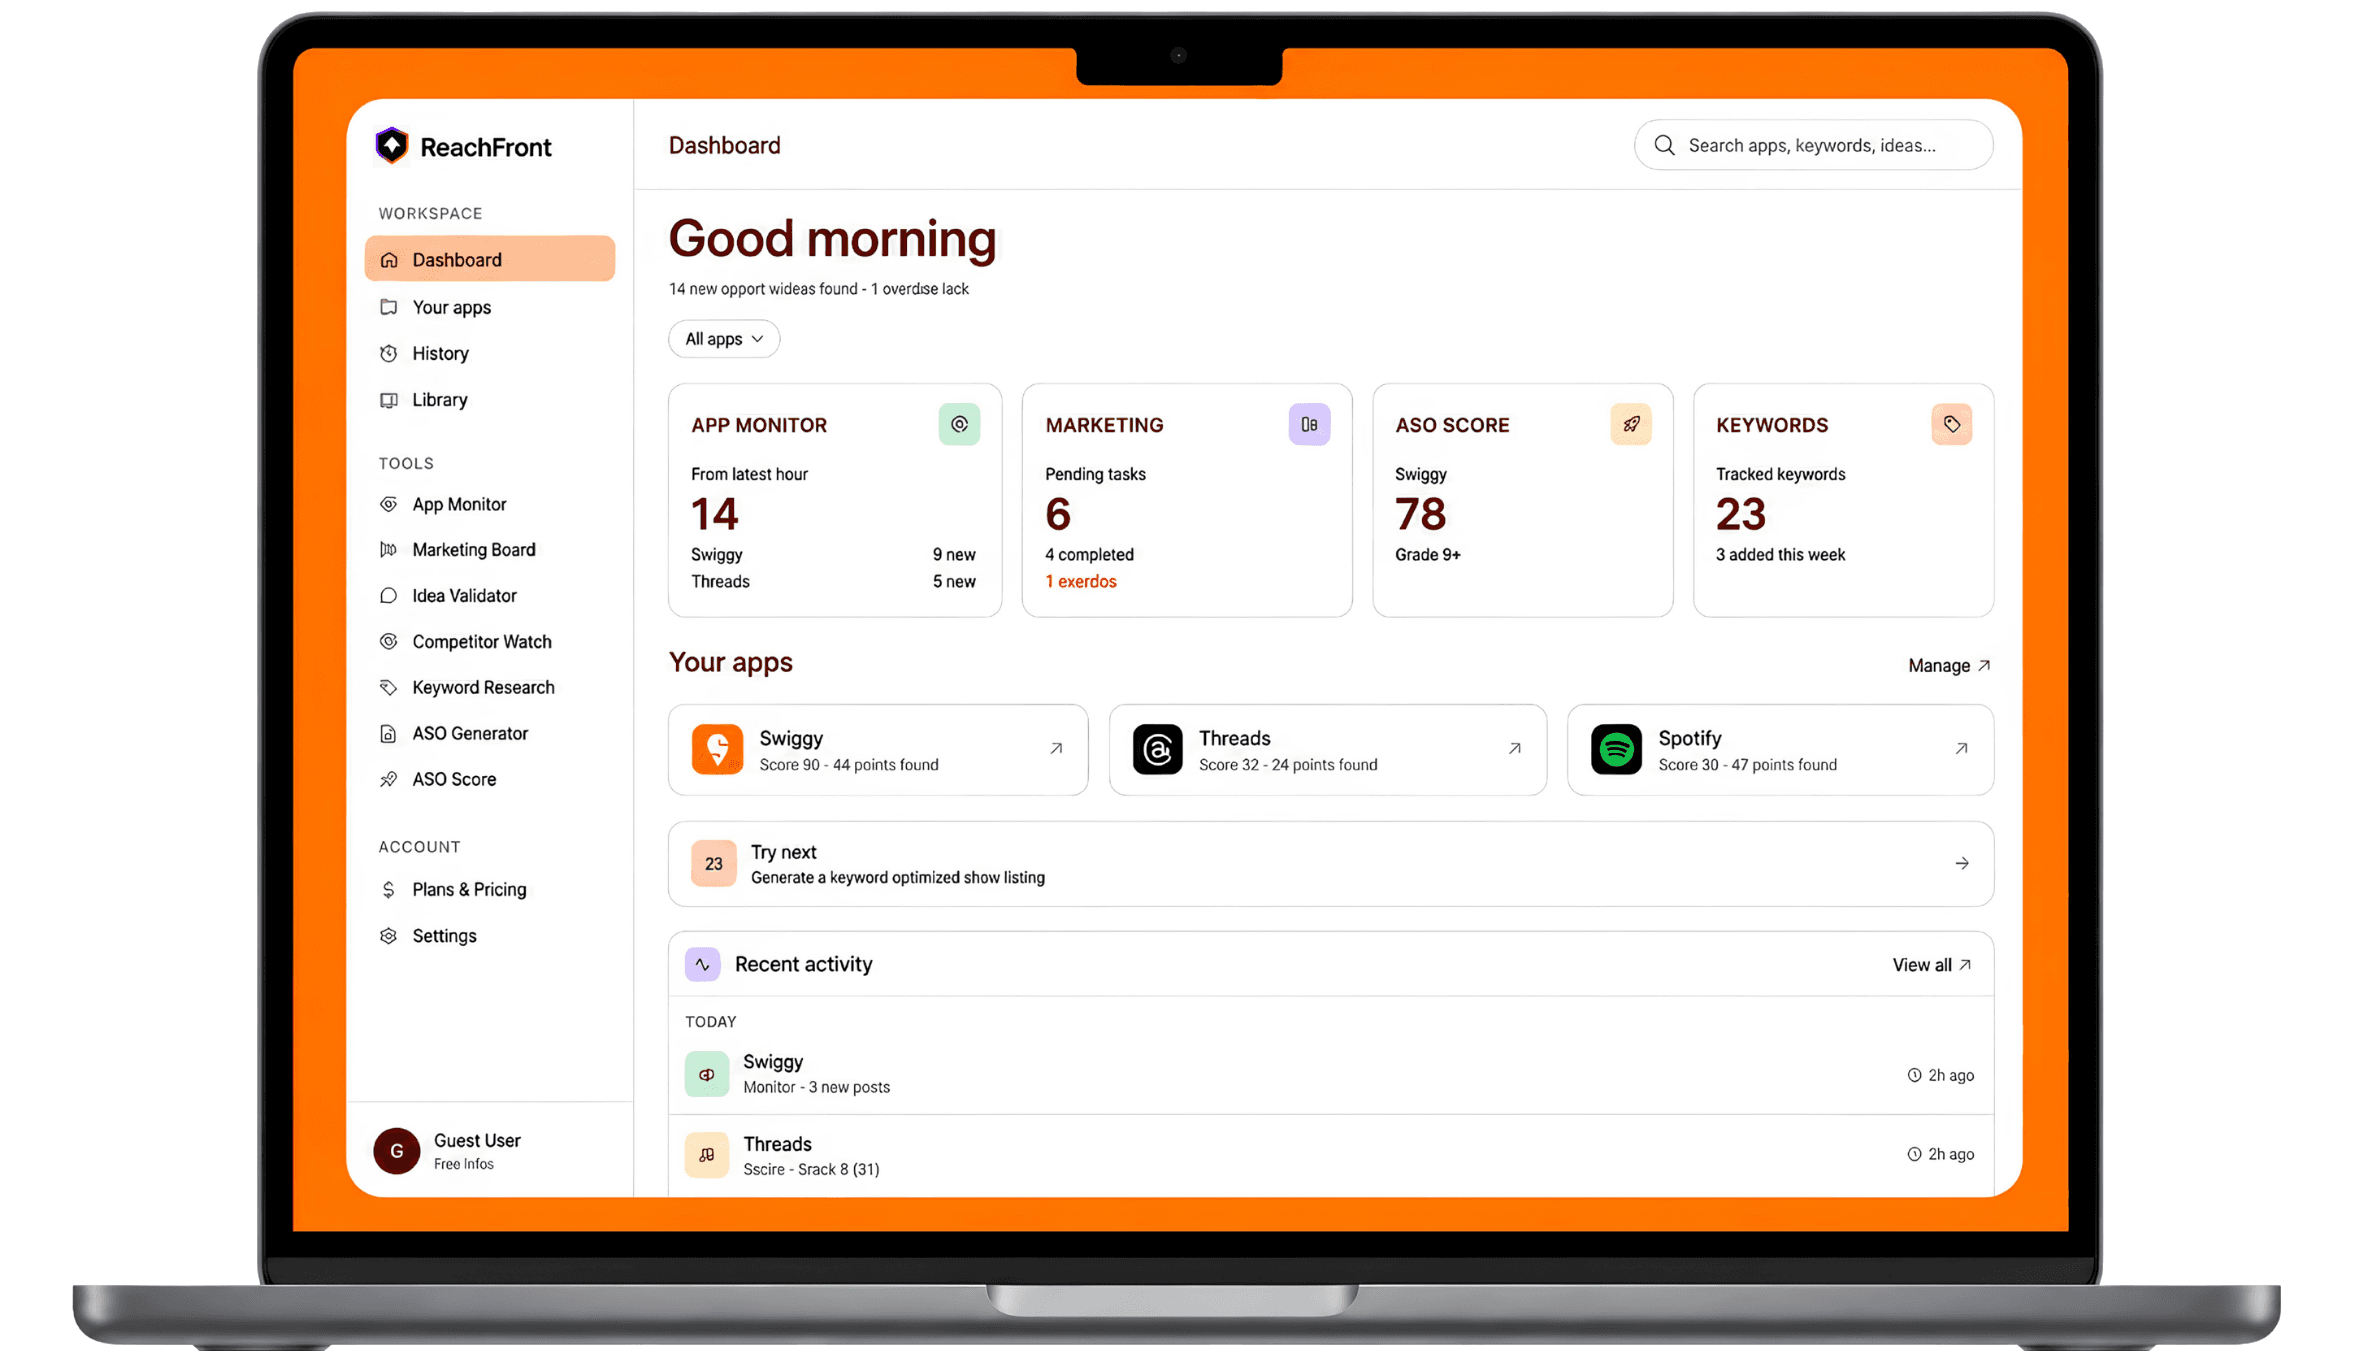Click the ASO Score card rocket icon
Viewport: 2372px width, 1351px height.
click(x=1631, y=424)
